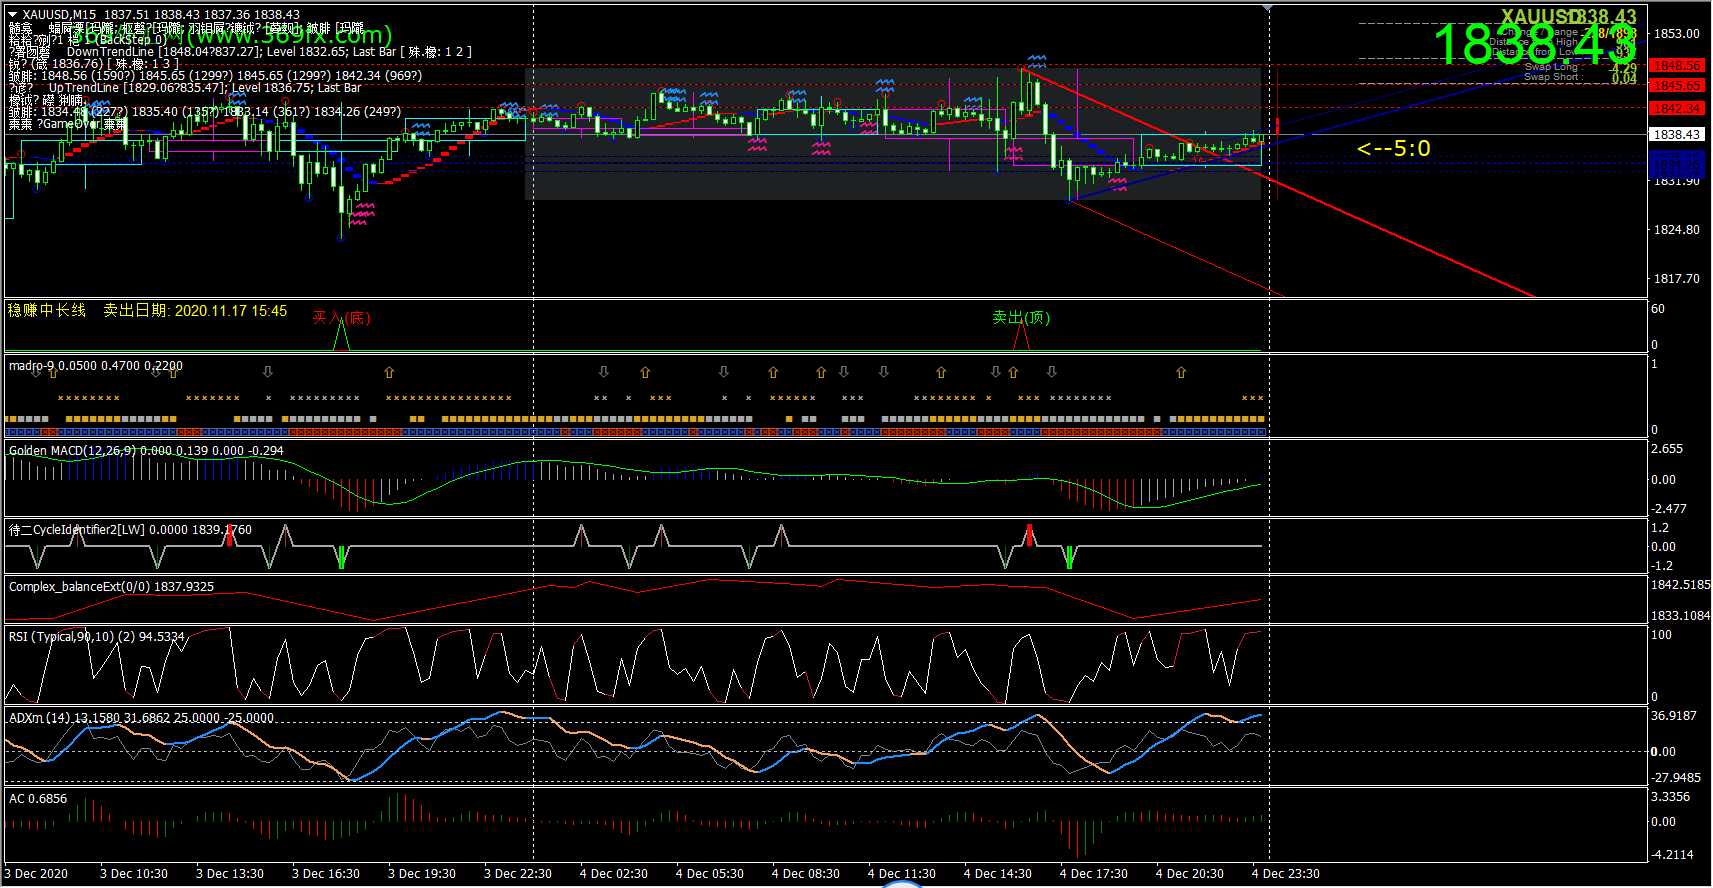Click the 1817.70 price axis value
The image size is (1713, 888).
[1676, 278]
